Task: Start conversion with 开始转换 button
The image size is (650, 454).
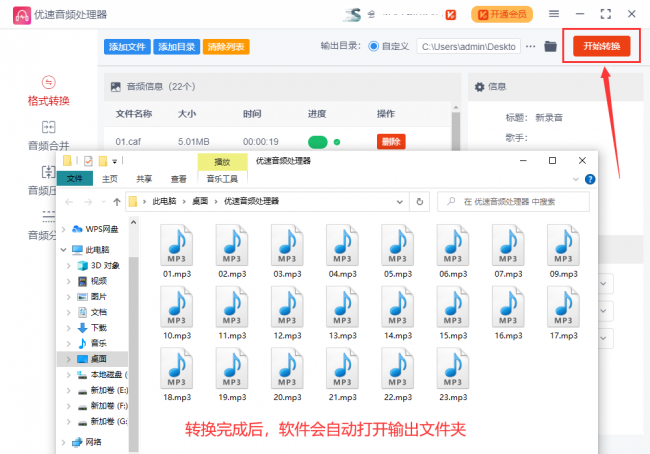Action: pyautogui.click(x=601, y=46)
